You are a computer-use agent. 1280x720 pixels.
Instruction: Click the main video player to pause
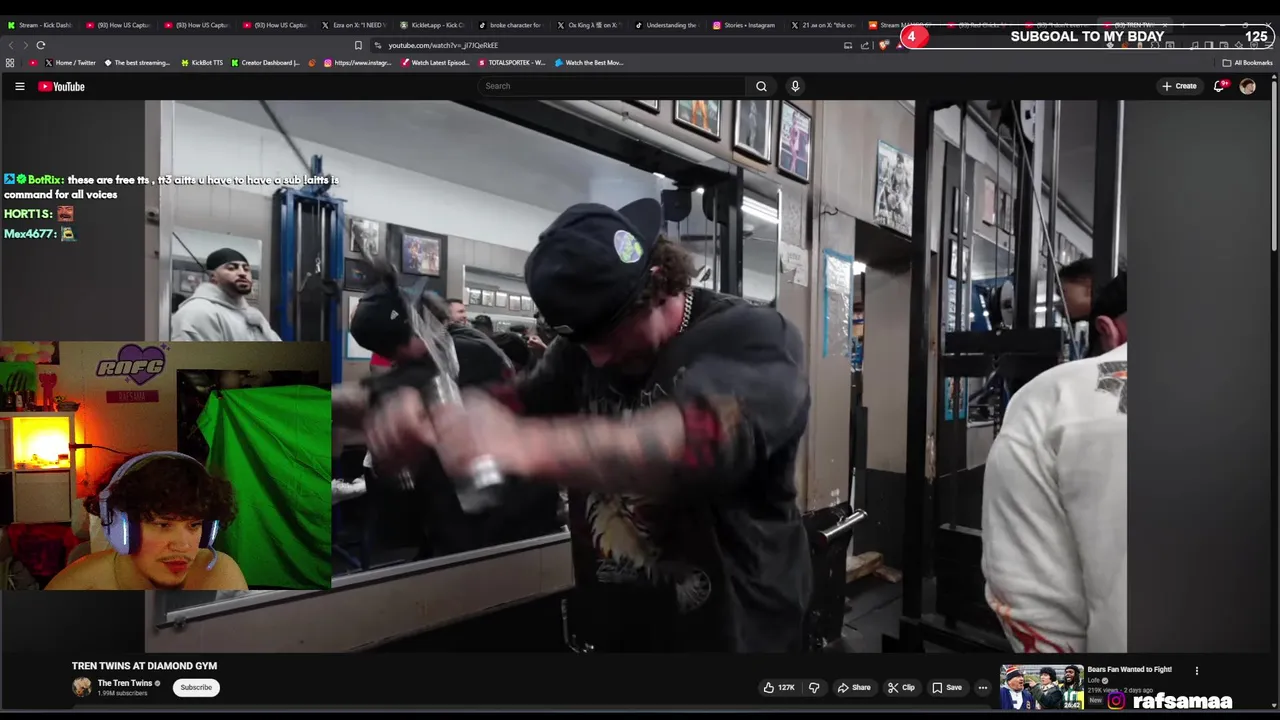click(636, 376)
